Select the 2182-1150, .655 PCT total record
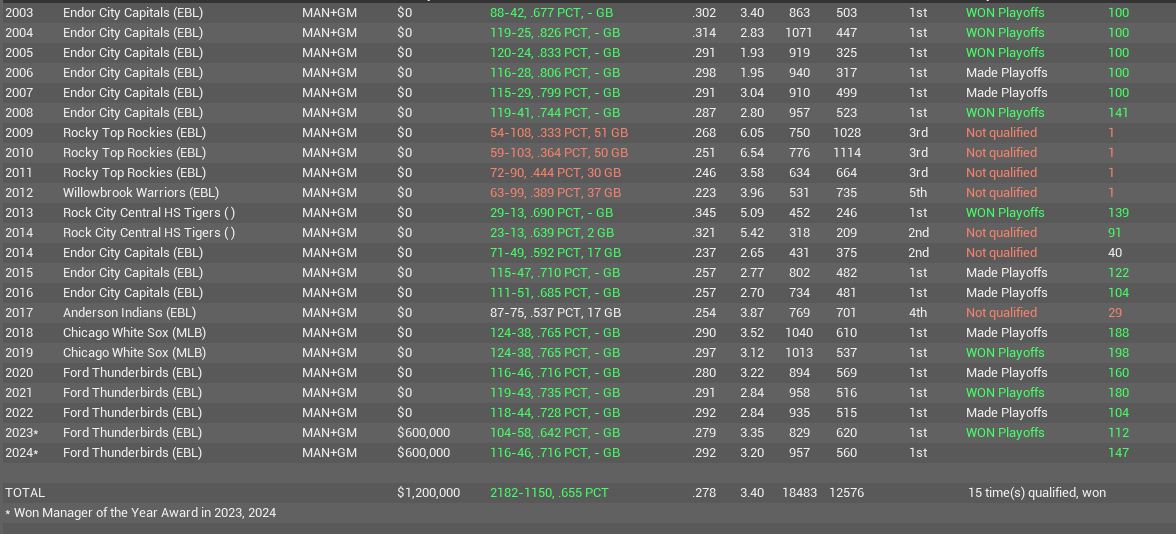The image size is (1176, 534). click(x=549, y=493)
